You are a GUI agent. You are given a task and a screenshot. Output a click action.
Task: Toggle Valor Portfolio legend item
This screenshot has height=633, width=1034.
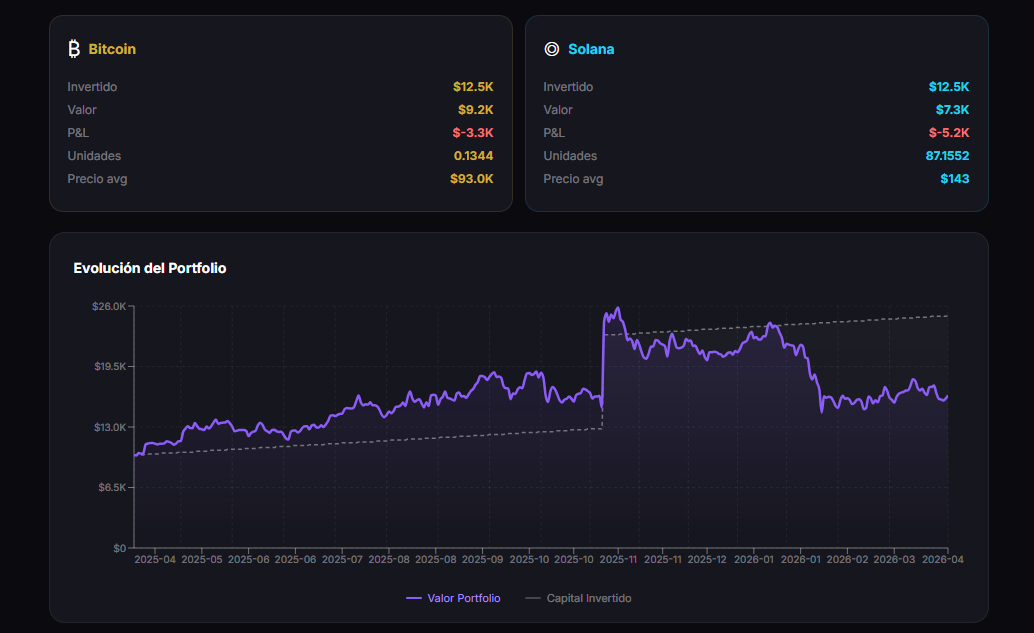point(453,598)
